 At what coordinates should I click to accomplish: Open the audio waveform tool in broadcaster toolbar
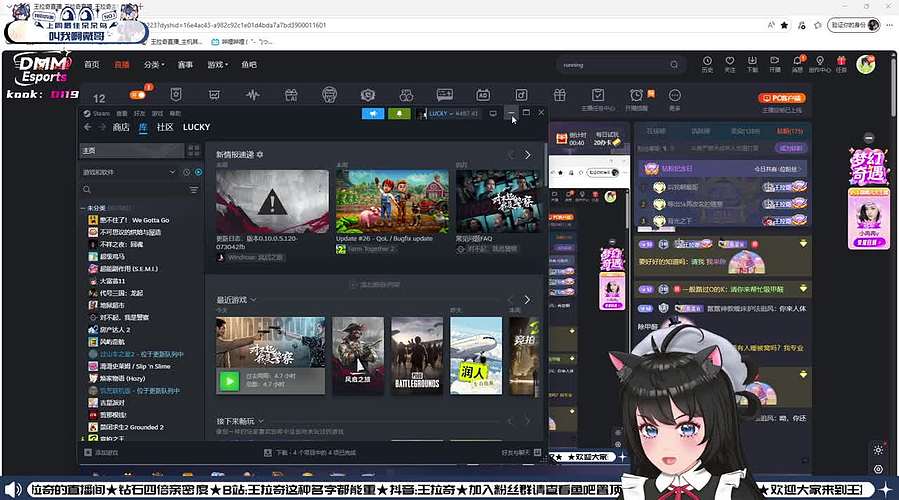pos(253,95)
